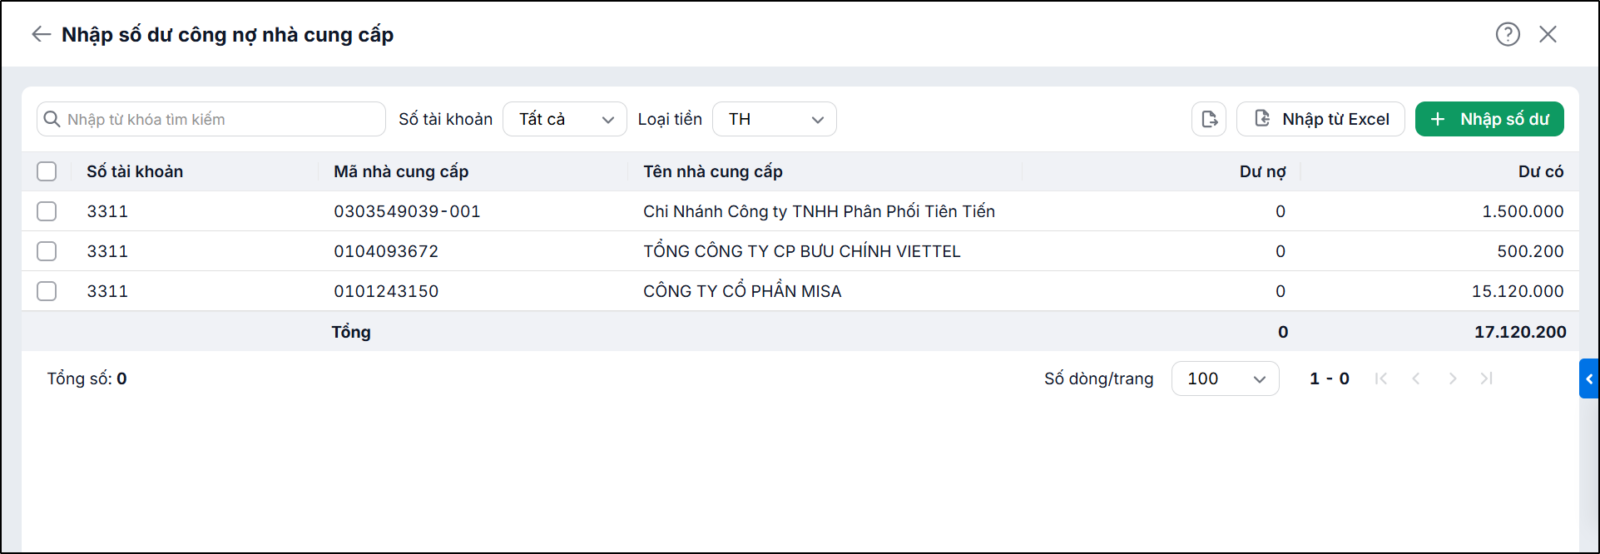Image resolution: width=1600 pixels, height=554 pixels.
Task: Open the Loại tiền 'TH' dropdown
Action: [x=775, y=119]
